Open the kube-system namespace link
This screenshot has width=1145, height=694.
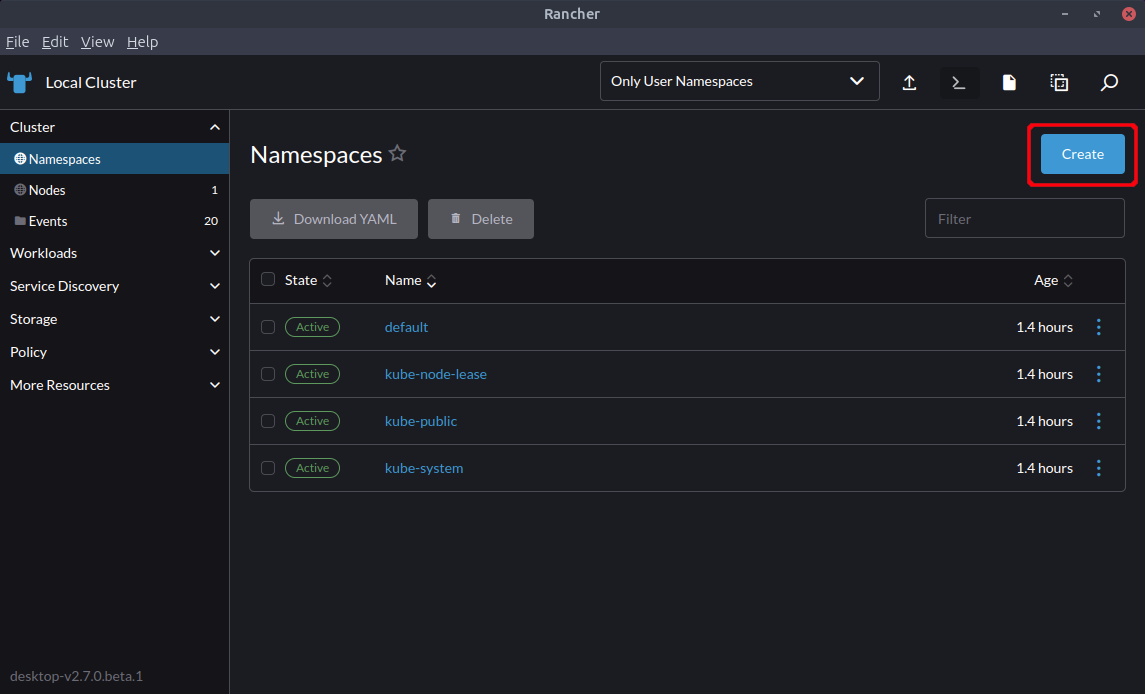pos(424,468)
